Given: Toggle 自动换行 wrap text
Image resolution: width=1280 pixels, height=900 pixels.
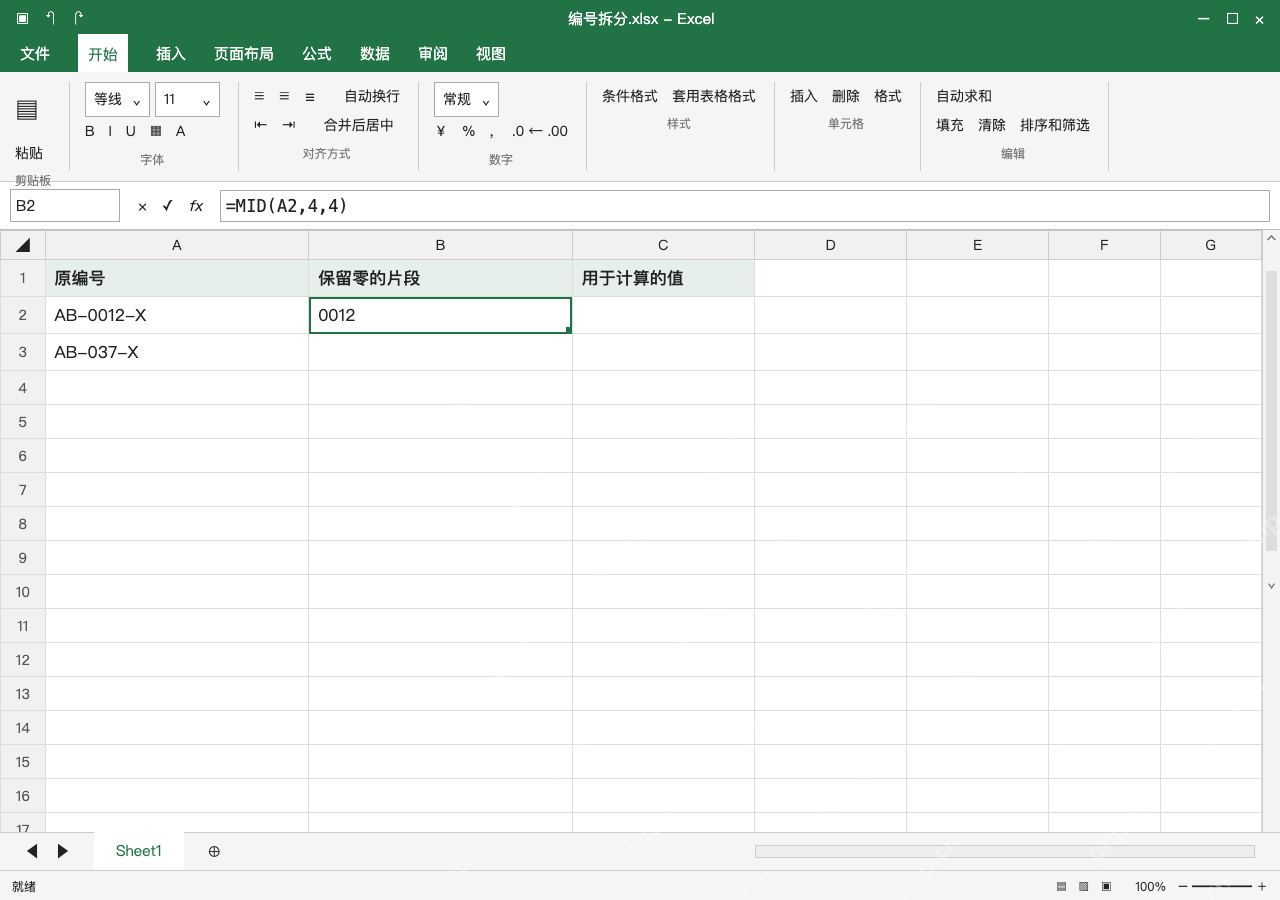Looking at the screenshot, I should pos(372,96).
